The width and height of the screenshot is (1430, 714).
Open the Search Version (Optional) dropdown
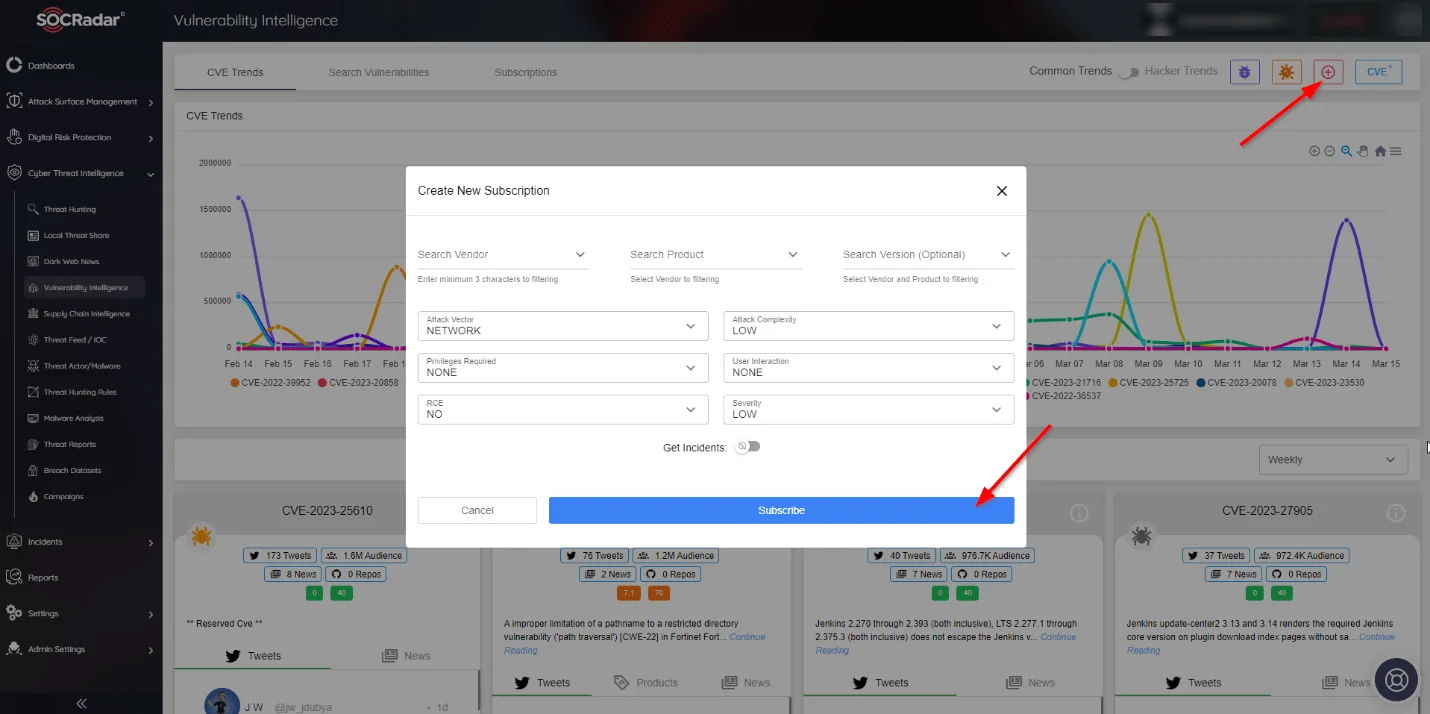tap(928, 255)
